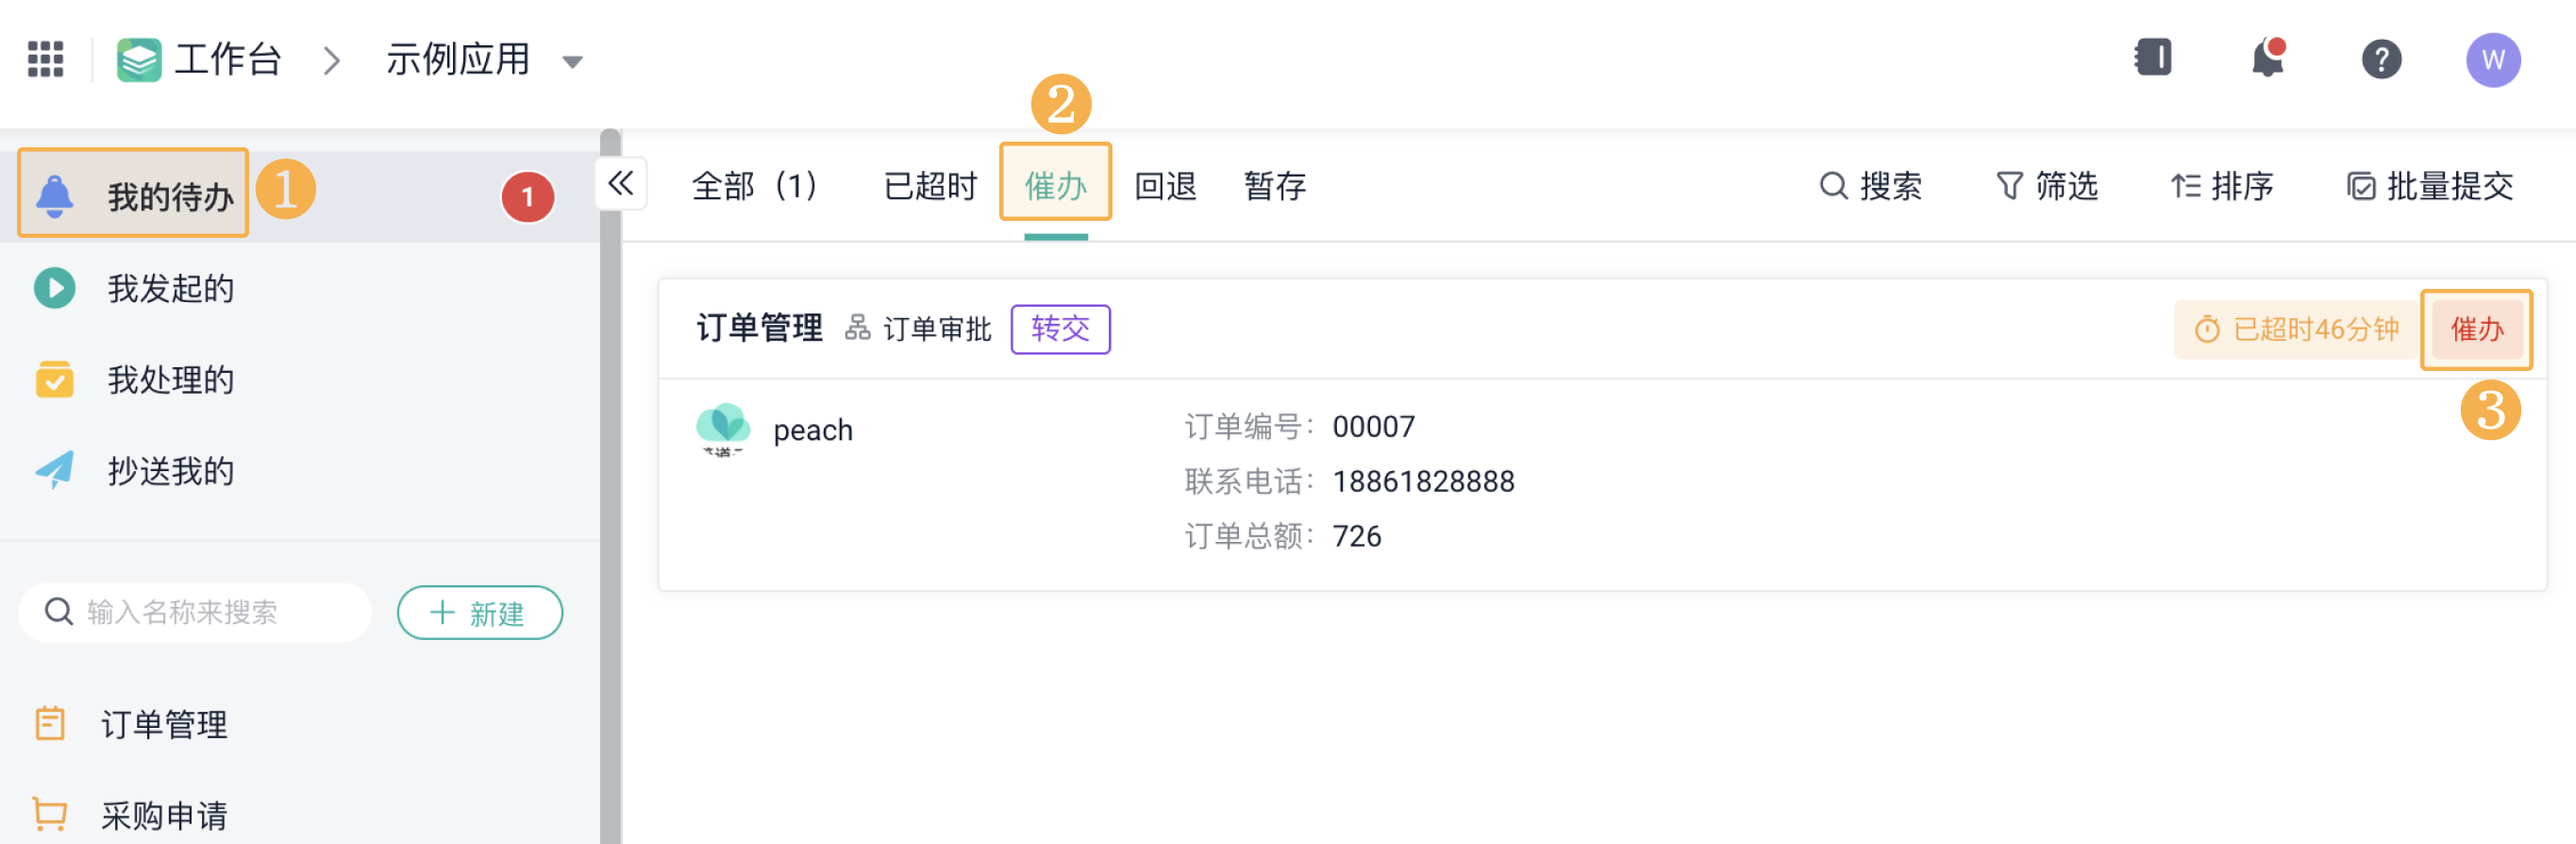Open the help question mark icon

[2381, 59]
